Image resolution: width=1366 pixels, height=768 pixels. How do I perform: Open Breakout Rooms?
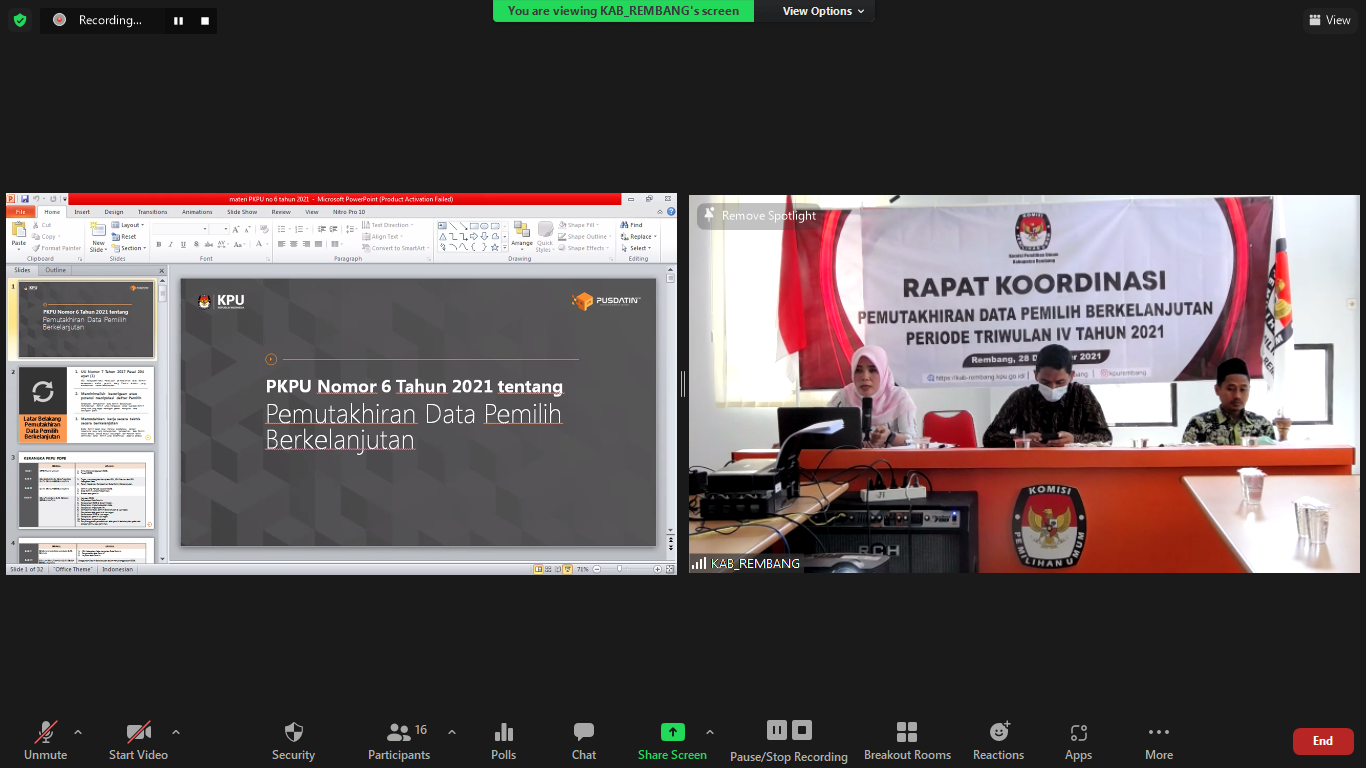907,741
